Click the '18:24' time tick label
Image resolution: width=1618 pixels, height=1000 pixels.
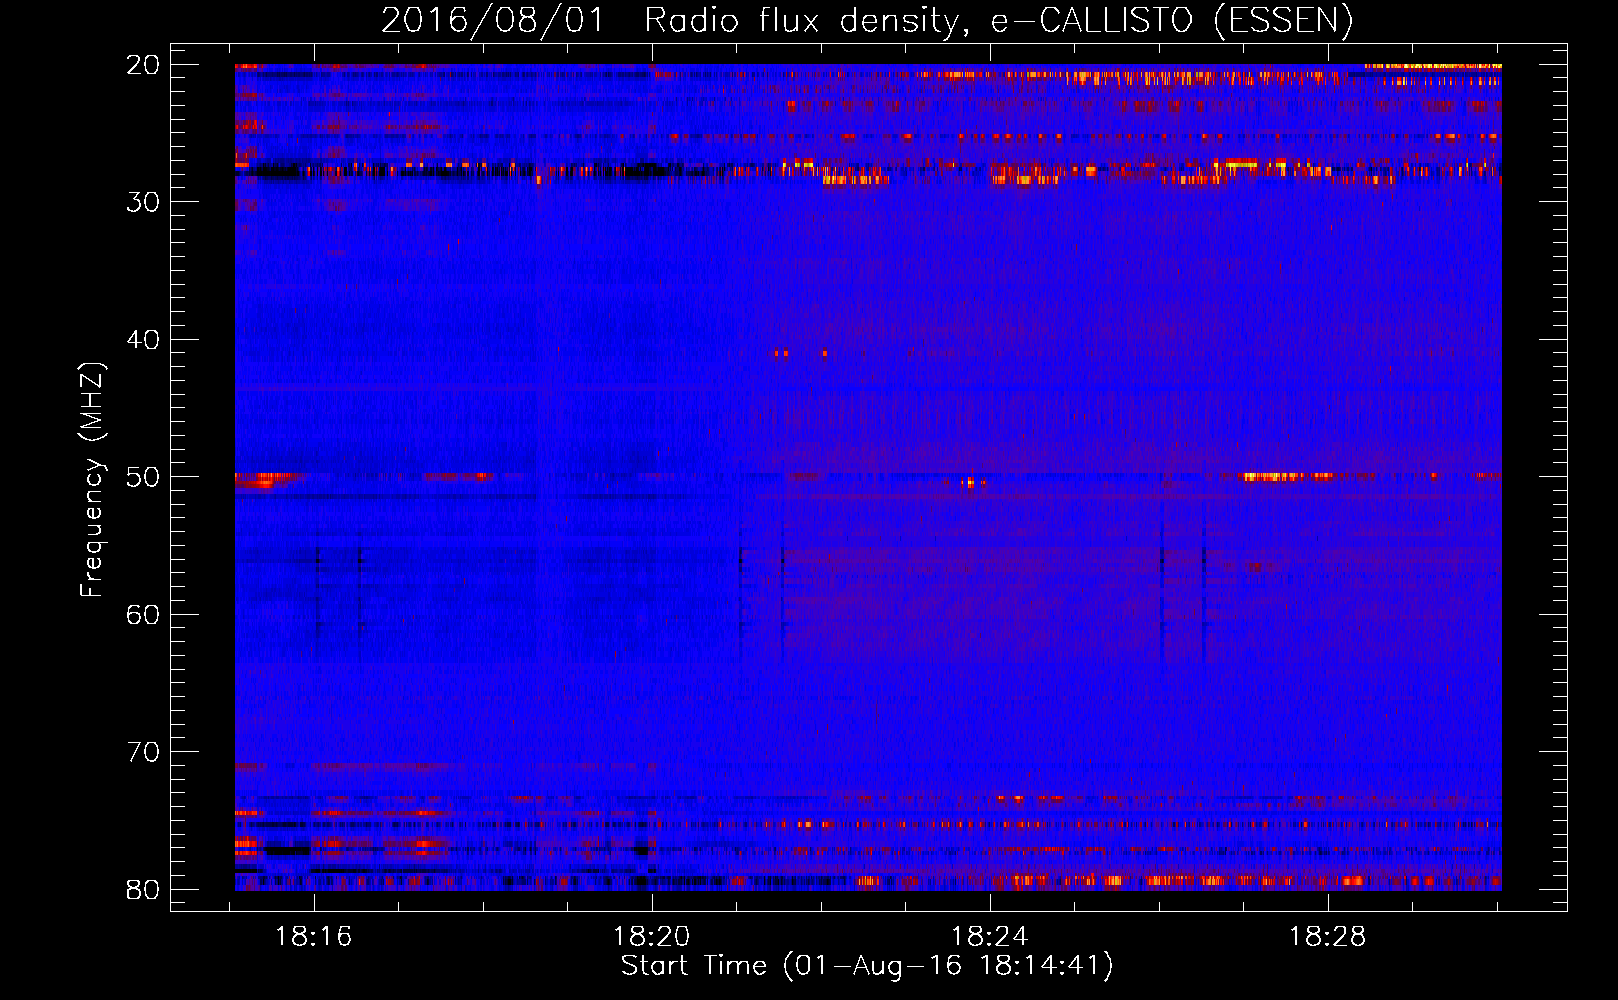[x=990, y=937]
